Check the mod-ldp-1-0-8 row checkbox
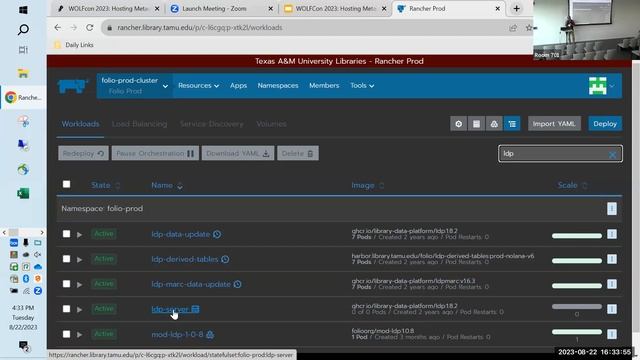This screenshot has height=360, width=640. pyautogui.click(x=67, y=334)
